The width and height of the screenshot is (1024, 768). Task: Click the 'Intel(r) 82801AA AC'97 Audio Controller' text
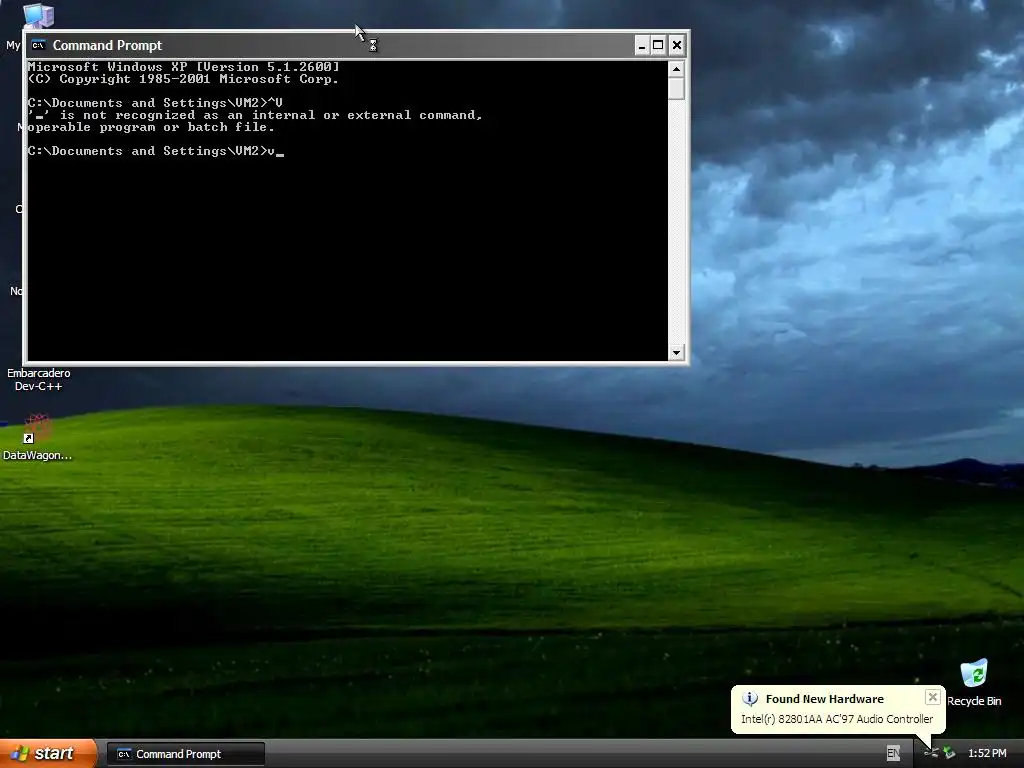click(837, 719)
